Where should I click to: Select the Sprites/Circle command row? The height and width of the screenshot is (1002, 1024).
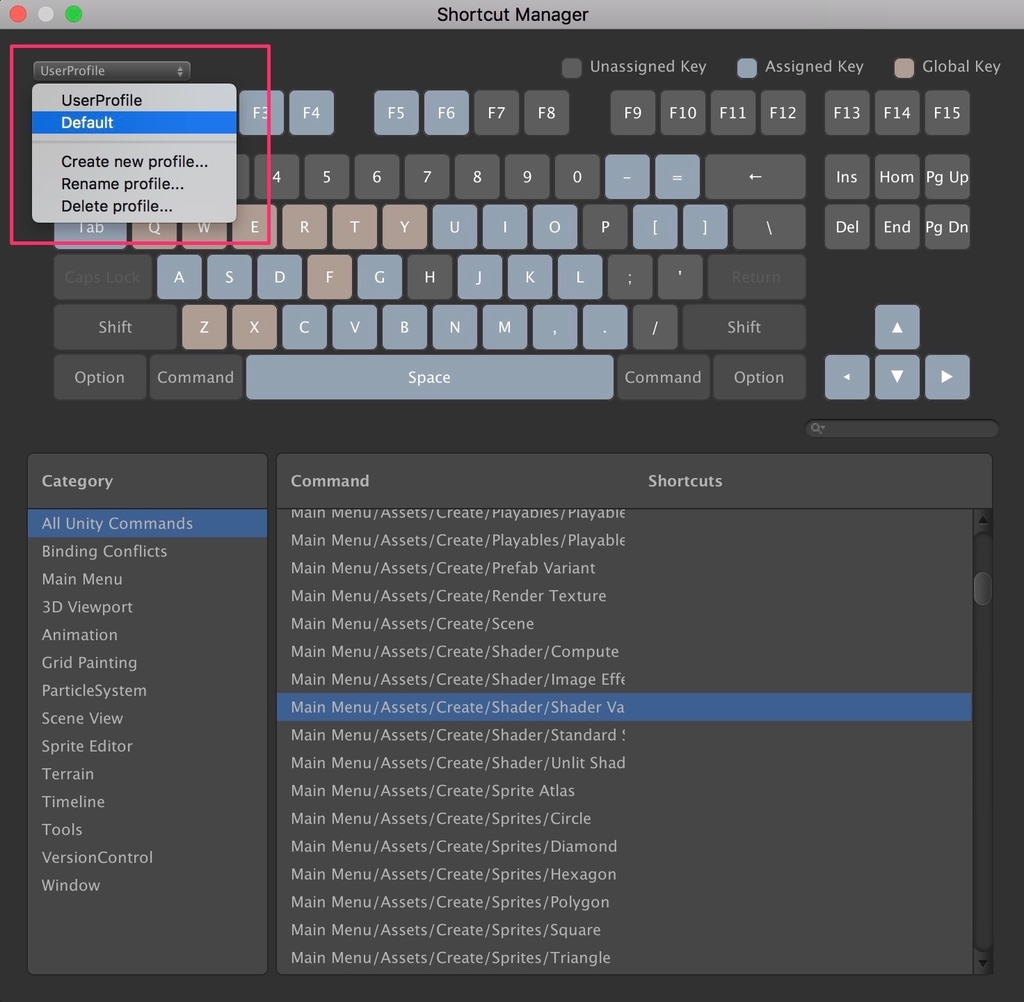(x=624, y=818)
